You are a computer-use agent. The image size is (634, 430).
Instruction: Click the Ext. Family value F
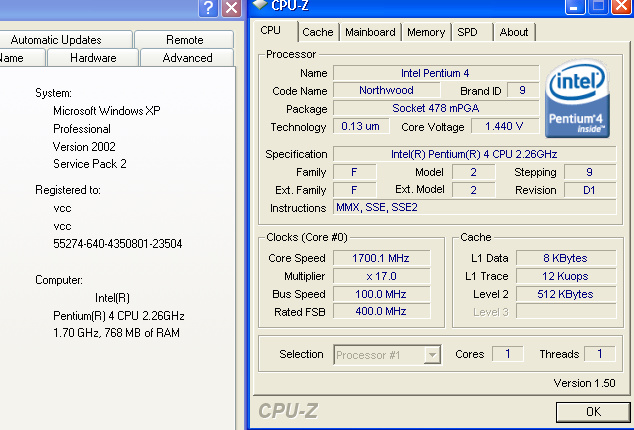[x=354, y=190]
